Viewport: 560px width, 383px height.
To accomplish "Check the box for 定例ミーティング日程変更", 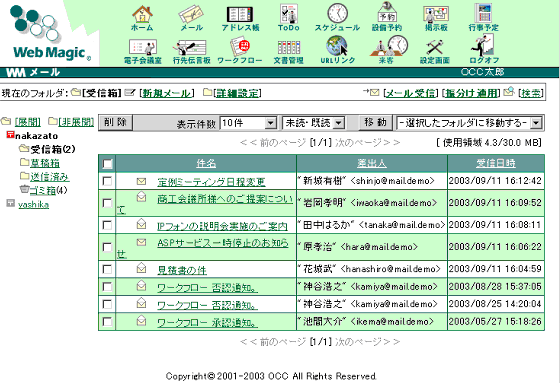I will [x=107, y=181].
